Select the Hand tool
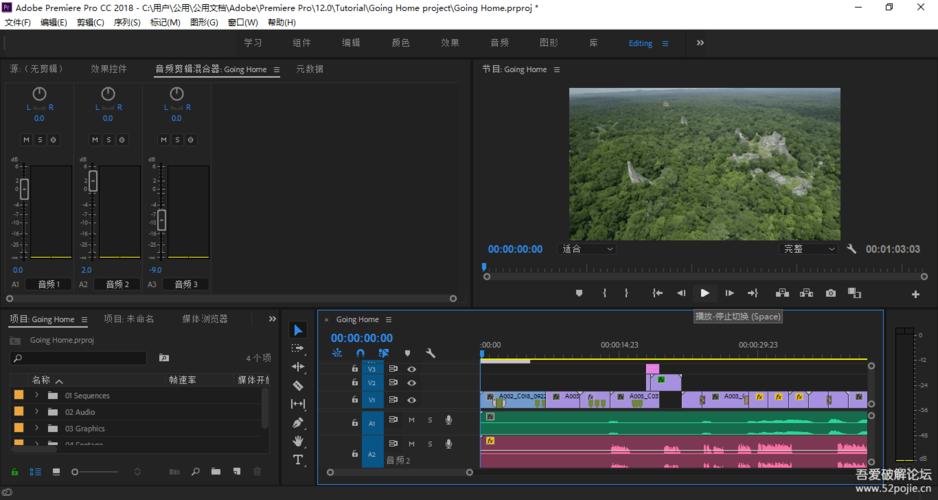Screen dimensions: 938x500 click(298, 441)
